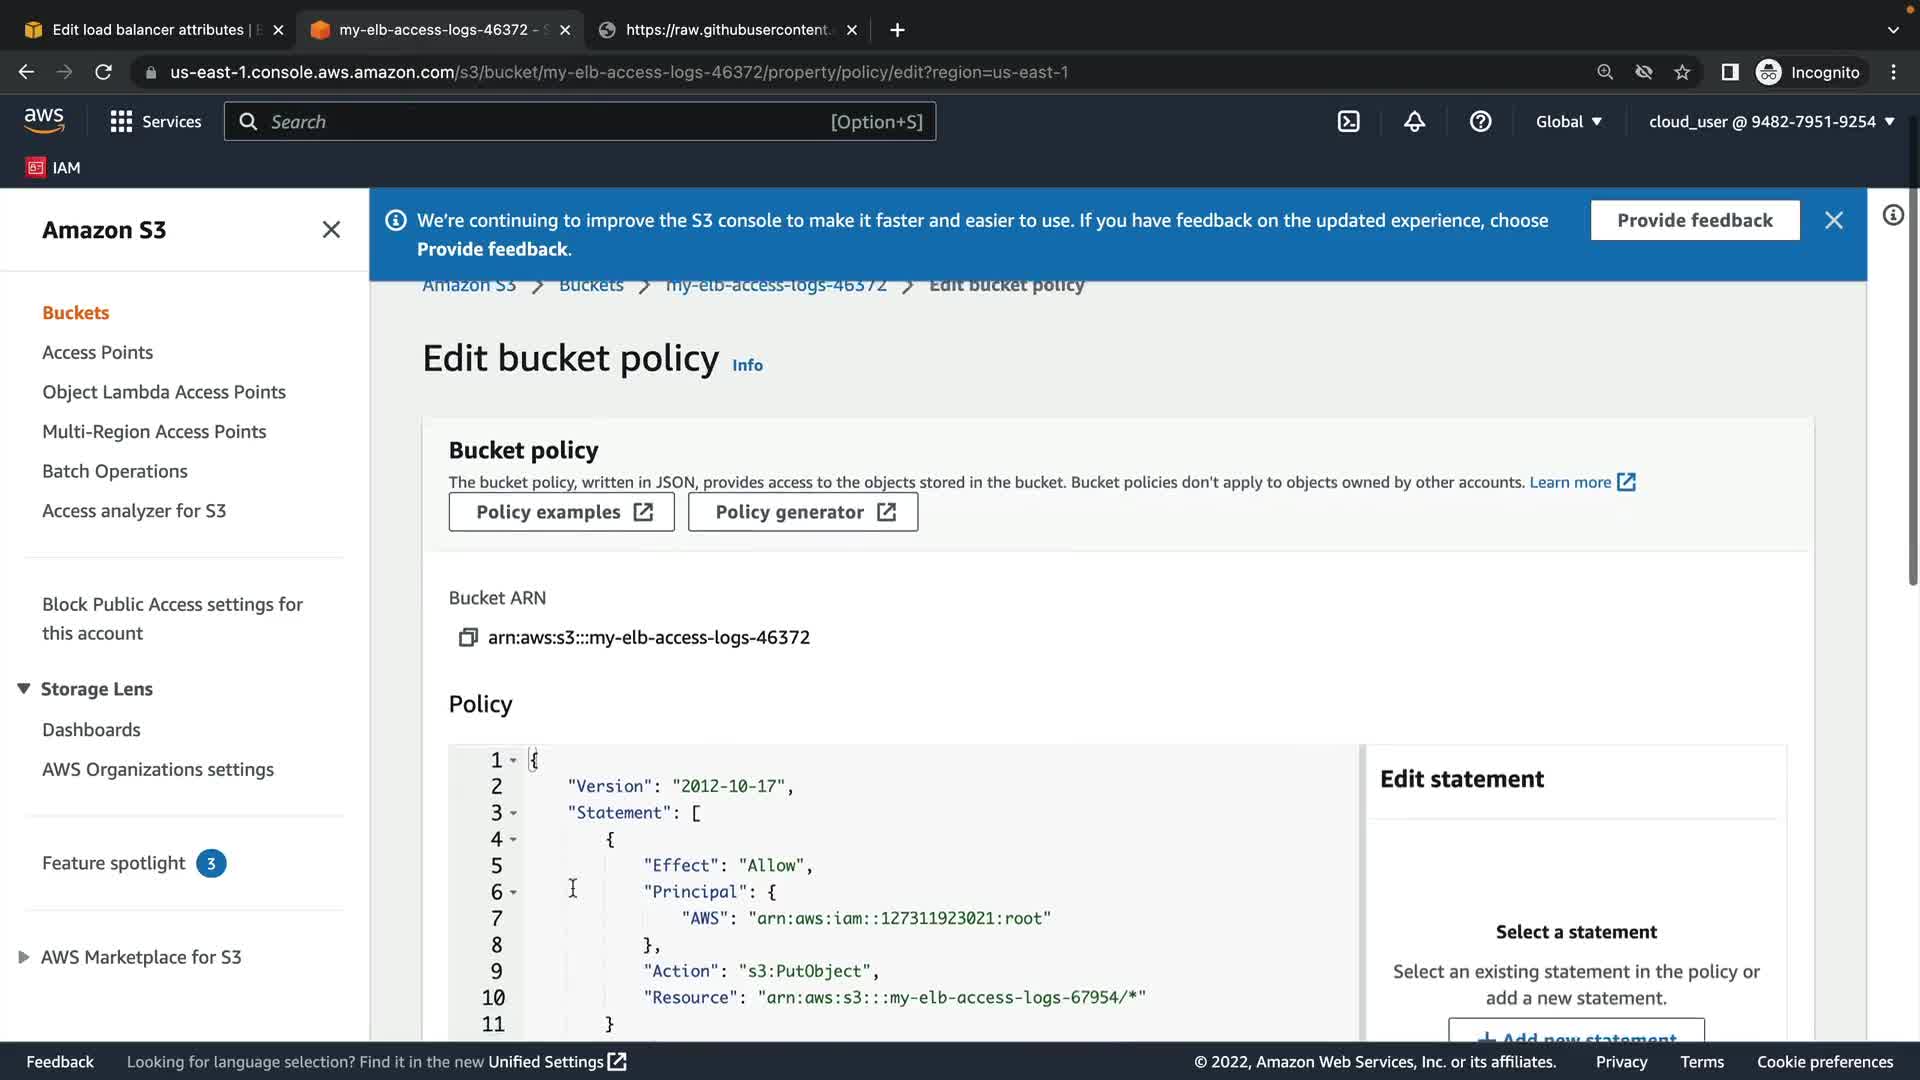Viewport: 1920px width, 1080px height.
Task: Open the Global region dropdown
Action: 1568,121
